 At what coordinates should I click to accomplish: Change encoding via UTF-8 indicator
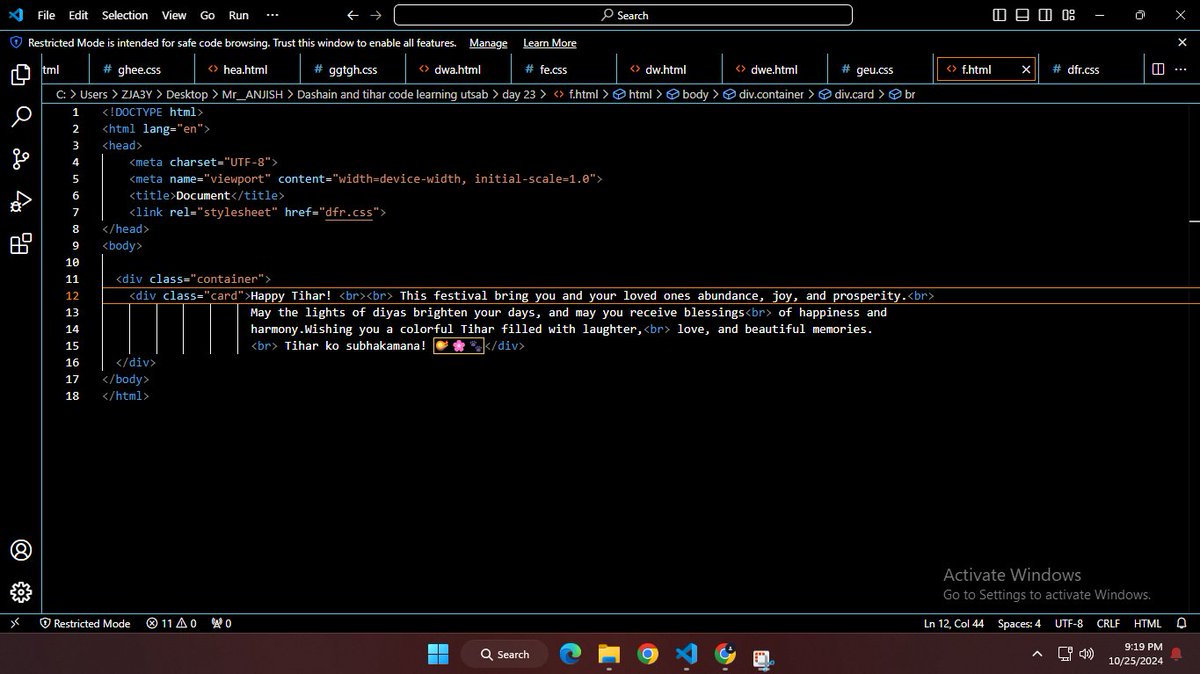point(1068,623)
